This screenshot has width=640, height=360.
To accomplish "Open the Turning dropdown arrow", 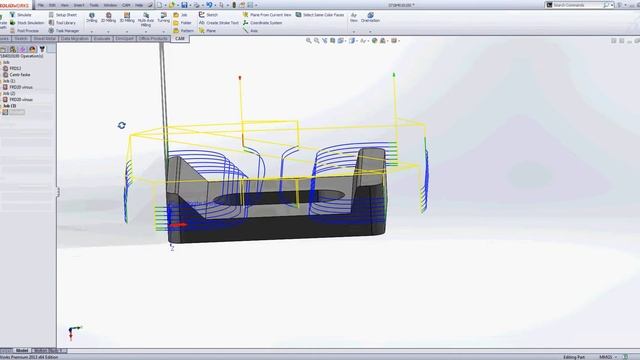I will [163, 32].
